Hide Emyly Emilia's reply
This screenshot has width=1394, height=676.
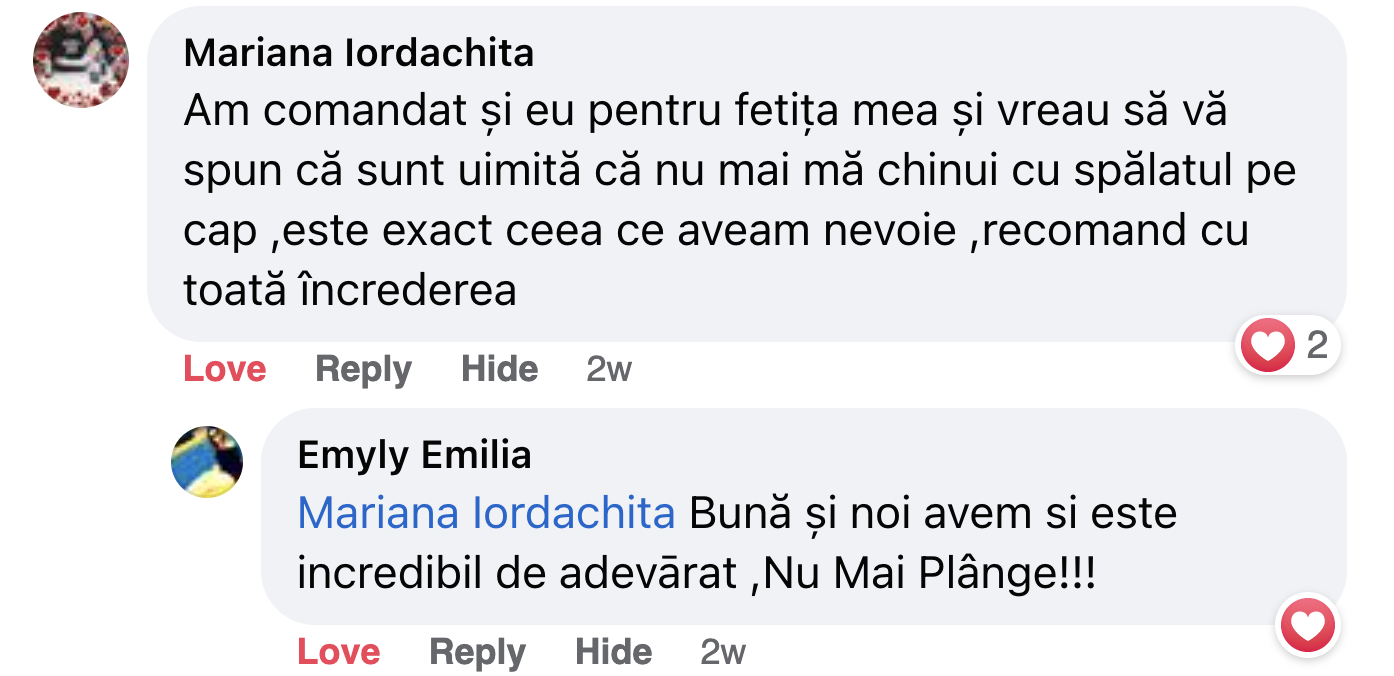[x=613, y=652]
